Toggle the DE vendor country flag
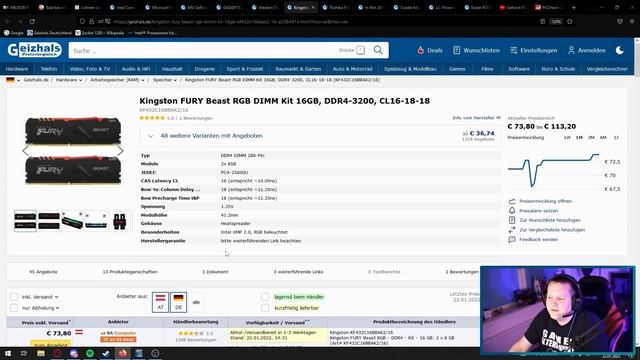The image size is (640, 360). 178,302
